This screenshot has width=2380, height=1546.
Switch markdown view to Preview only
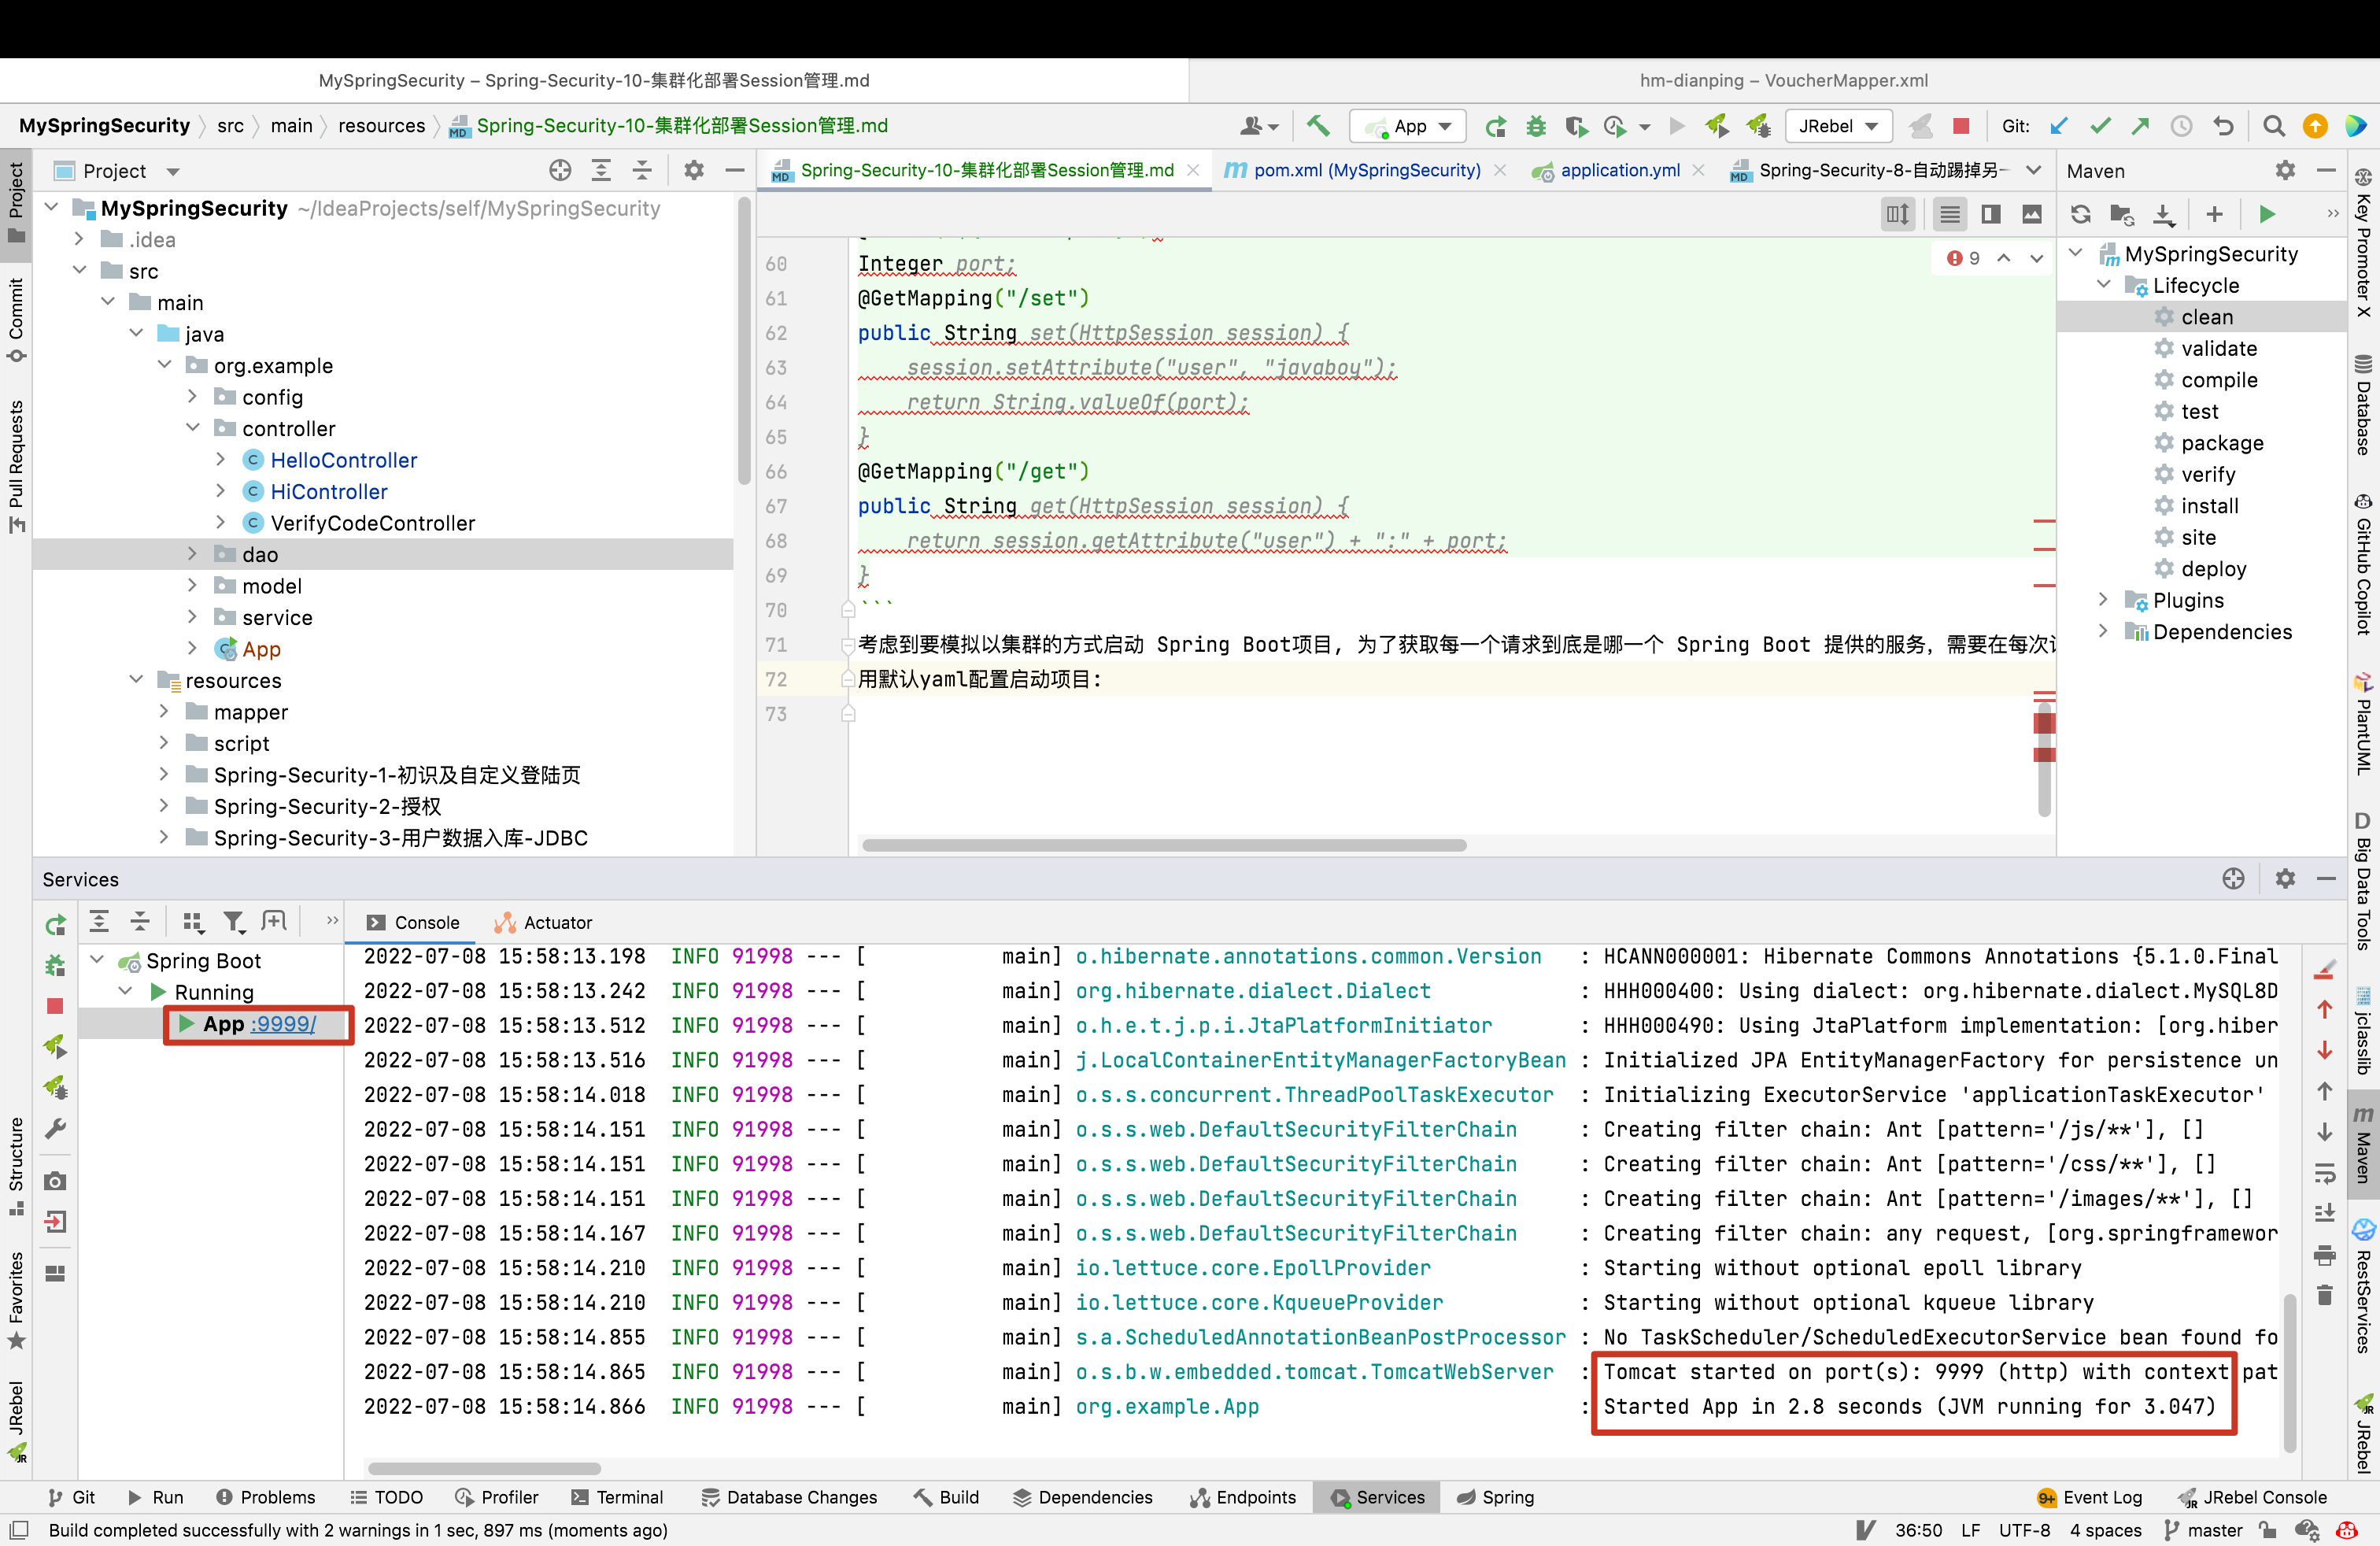point(2032,214)
